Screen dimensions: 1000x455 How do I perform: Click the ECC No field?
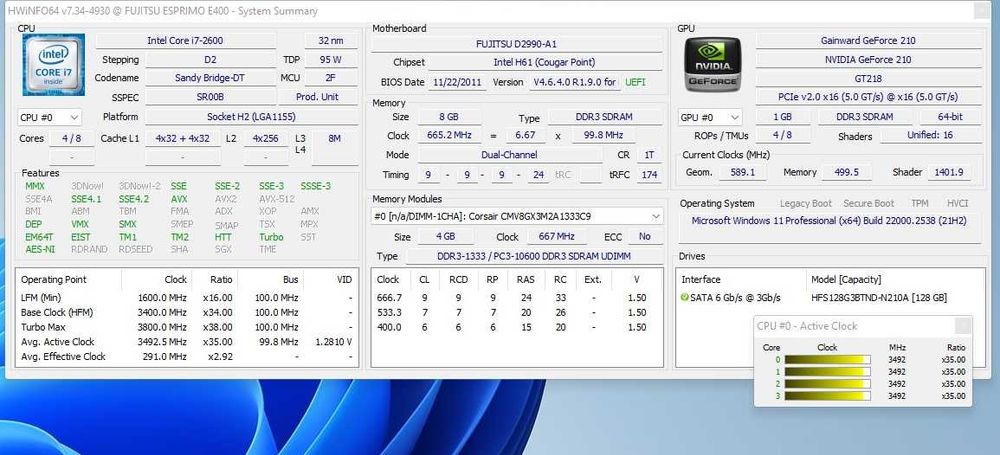point(645,237)
